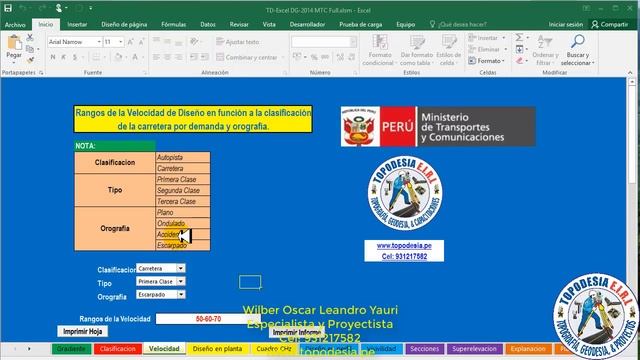640x360 pixels.
Task: Open Tipo dropdown showing Primera Clase
Action: [x=181, y=281]
